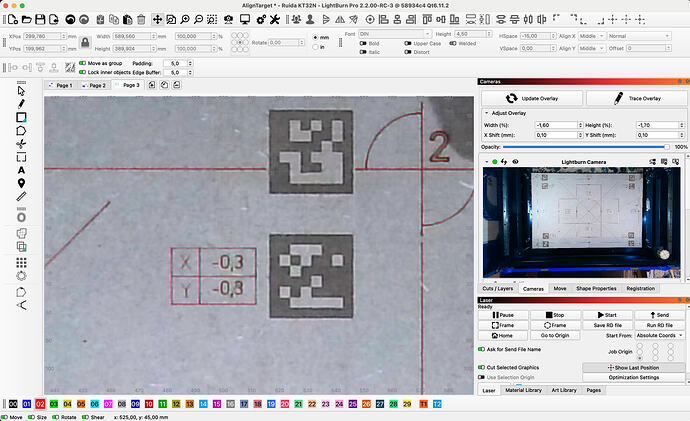Screen dimensions: 690x421
Task: Open the Shape Properties tab
Action: pyautogui.click(x=596, y=289)
